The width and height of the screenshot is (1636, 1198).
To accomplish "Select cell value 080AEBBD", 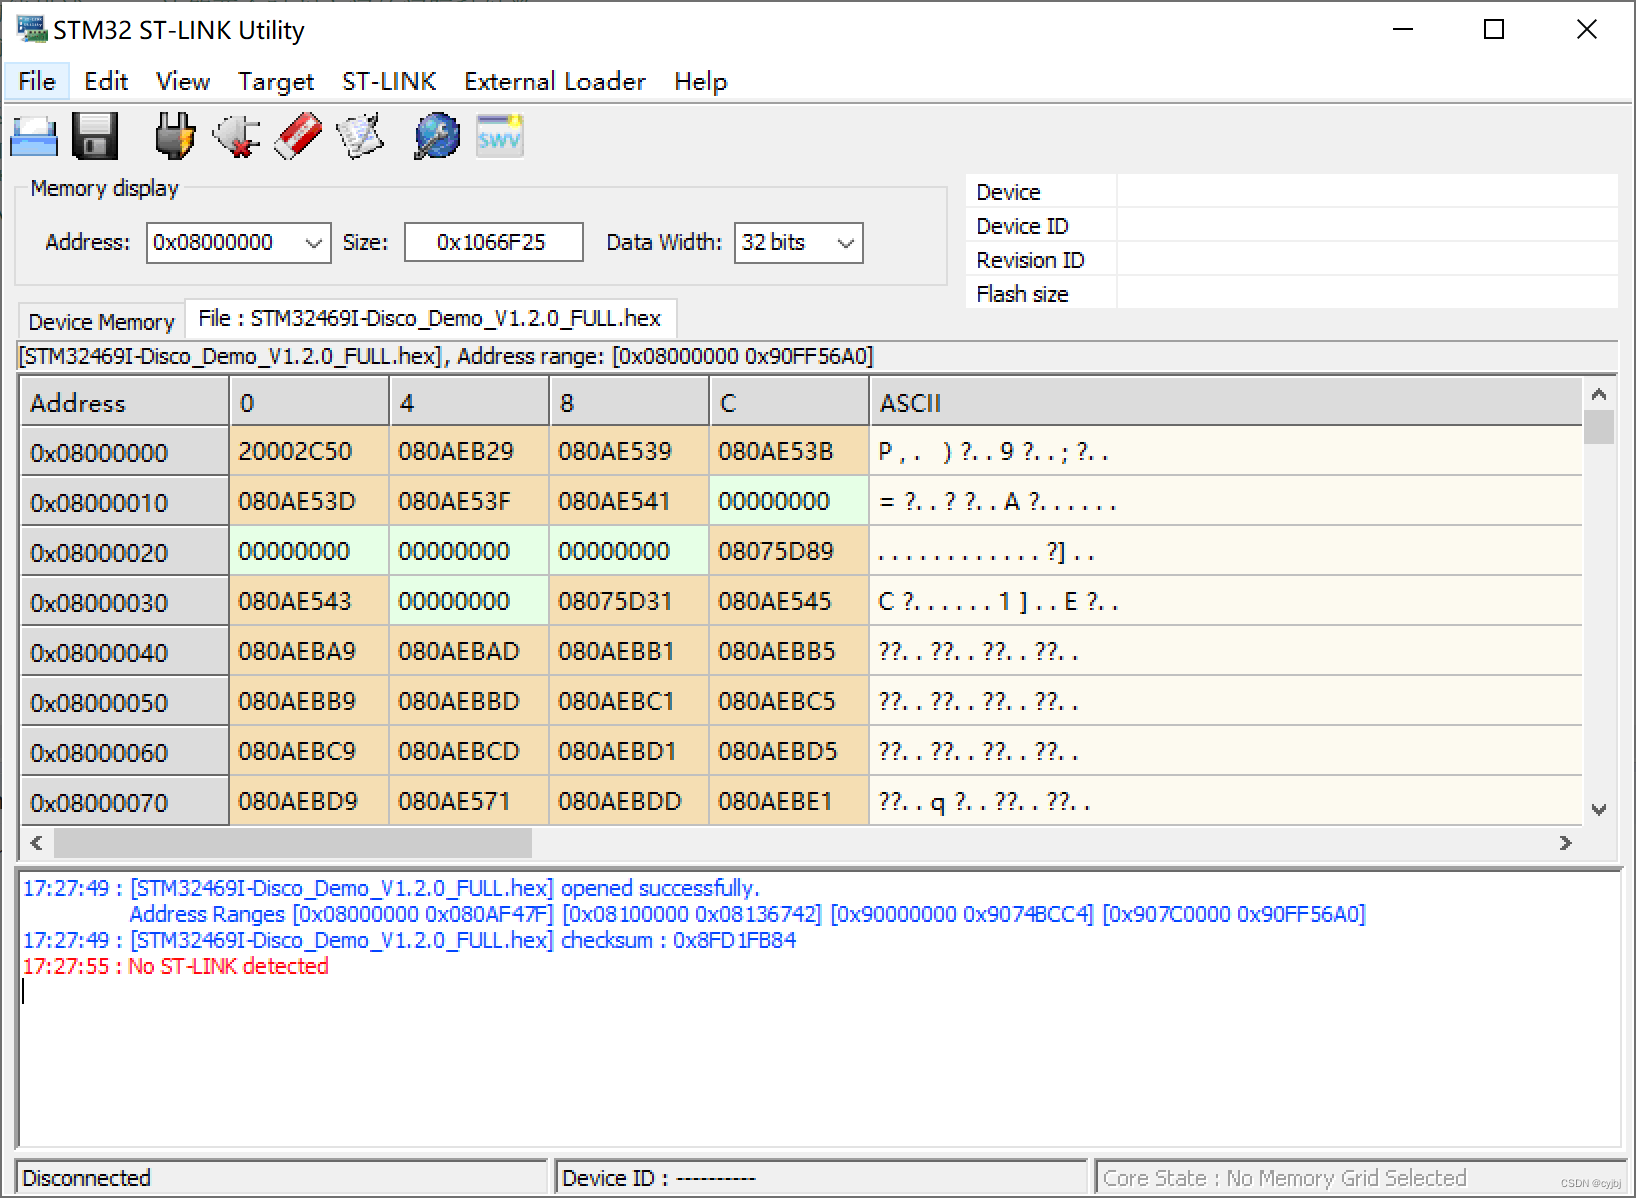I will (x=469, y=701).
